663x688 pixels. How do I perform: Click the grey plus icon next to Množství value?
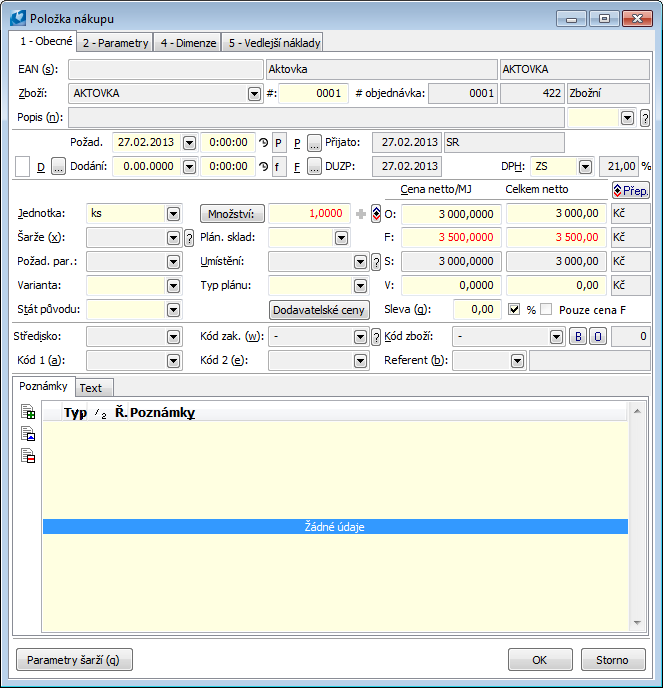click(x=361, y=214)
